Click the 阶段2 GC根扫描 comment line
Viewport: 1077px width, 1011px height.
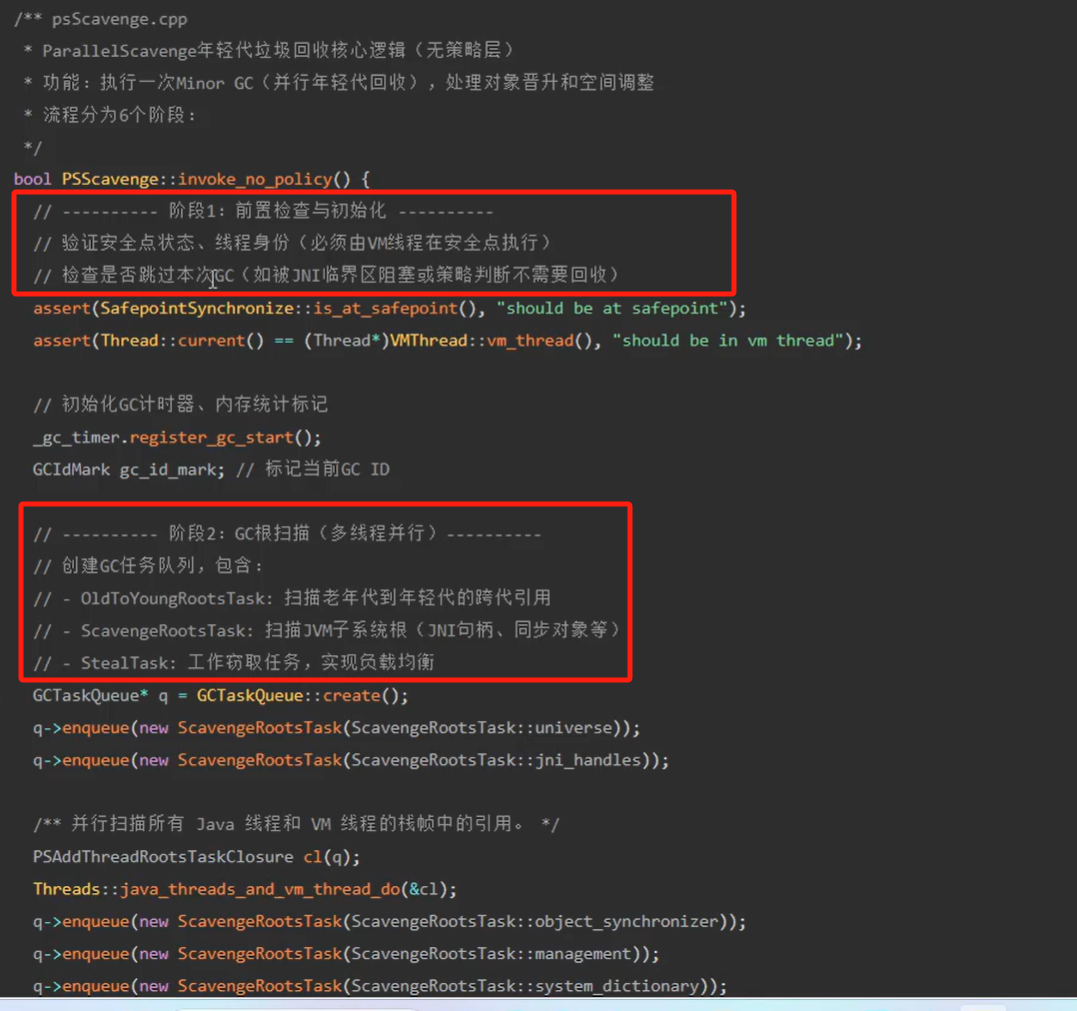pyautogui.click(x=287, y=533)
